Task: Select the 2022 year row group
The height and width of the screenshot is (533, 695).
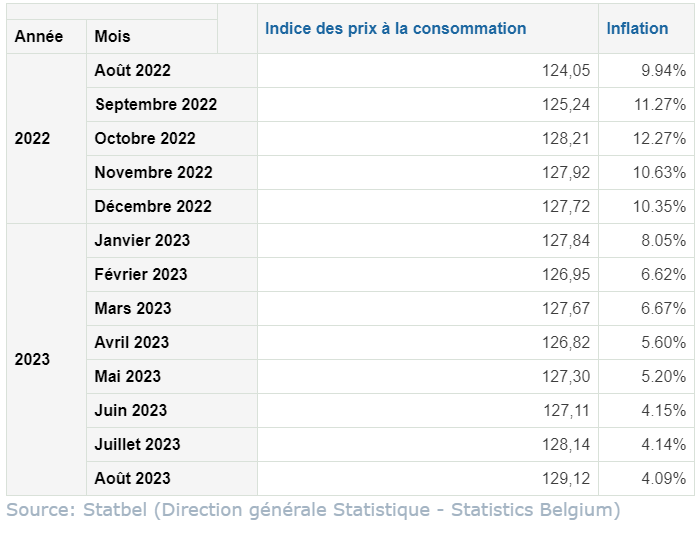Action: [32, 138]
